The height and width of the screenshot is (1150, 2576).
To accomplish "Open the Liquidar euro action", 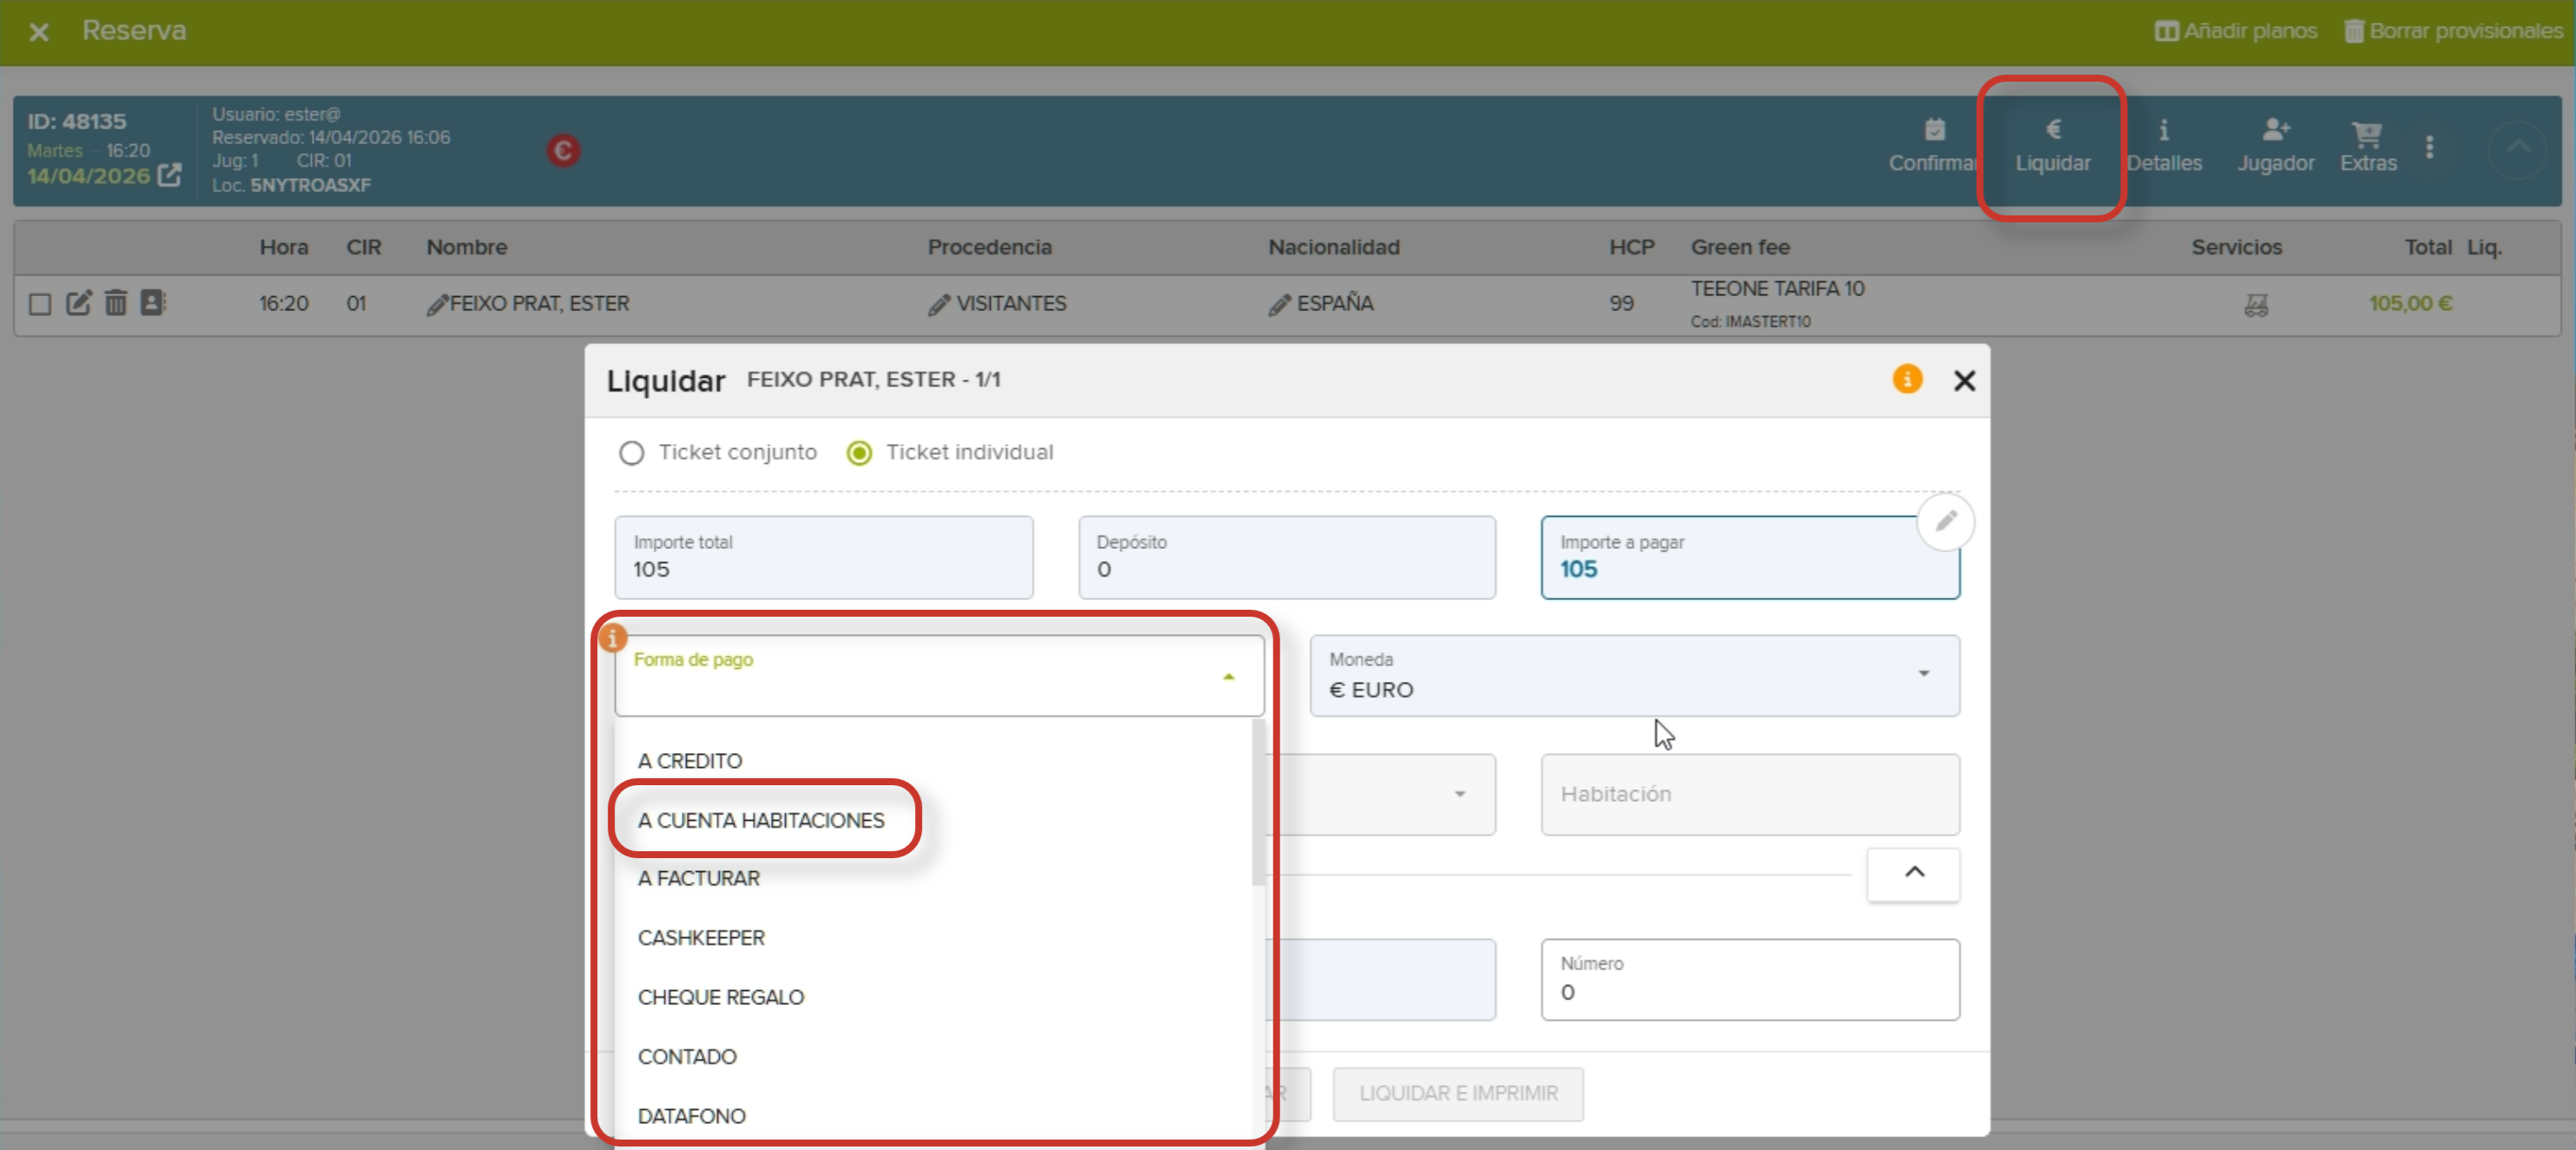I will tap(2052, 146).
